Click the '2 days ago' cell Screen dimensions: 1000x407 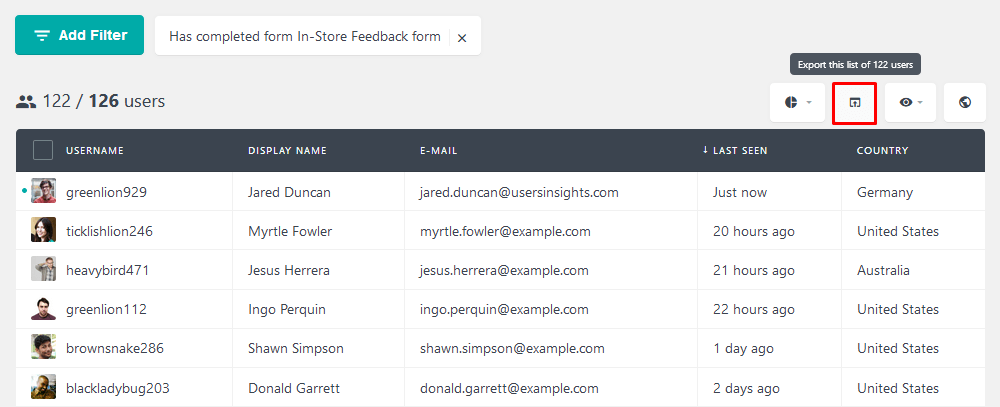pyautogui.click(x=746, y=388)
